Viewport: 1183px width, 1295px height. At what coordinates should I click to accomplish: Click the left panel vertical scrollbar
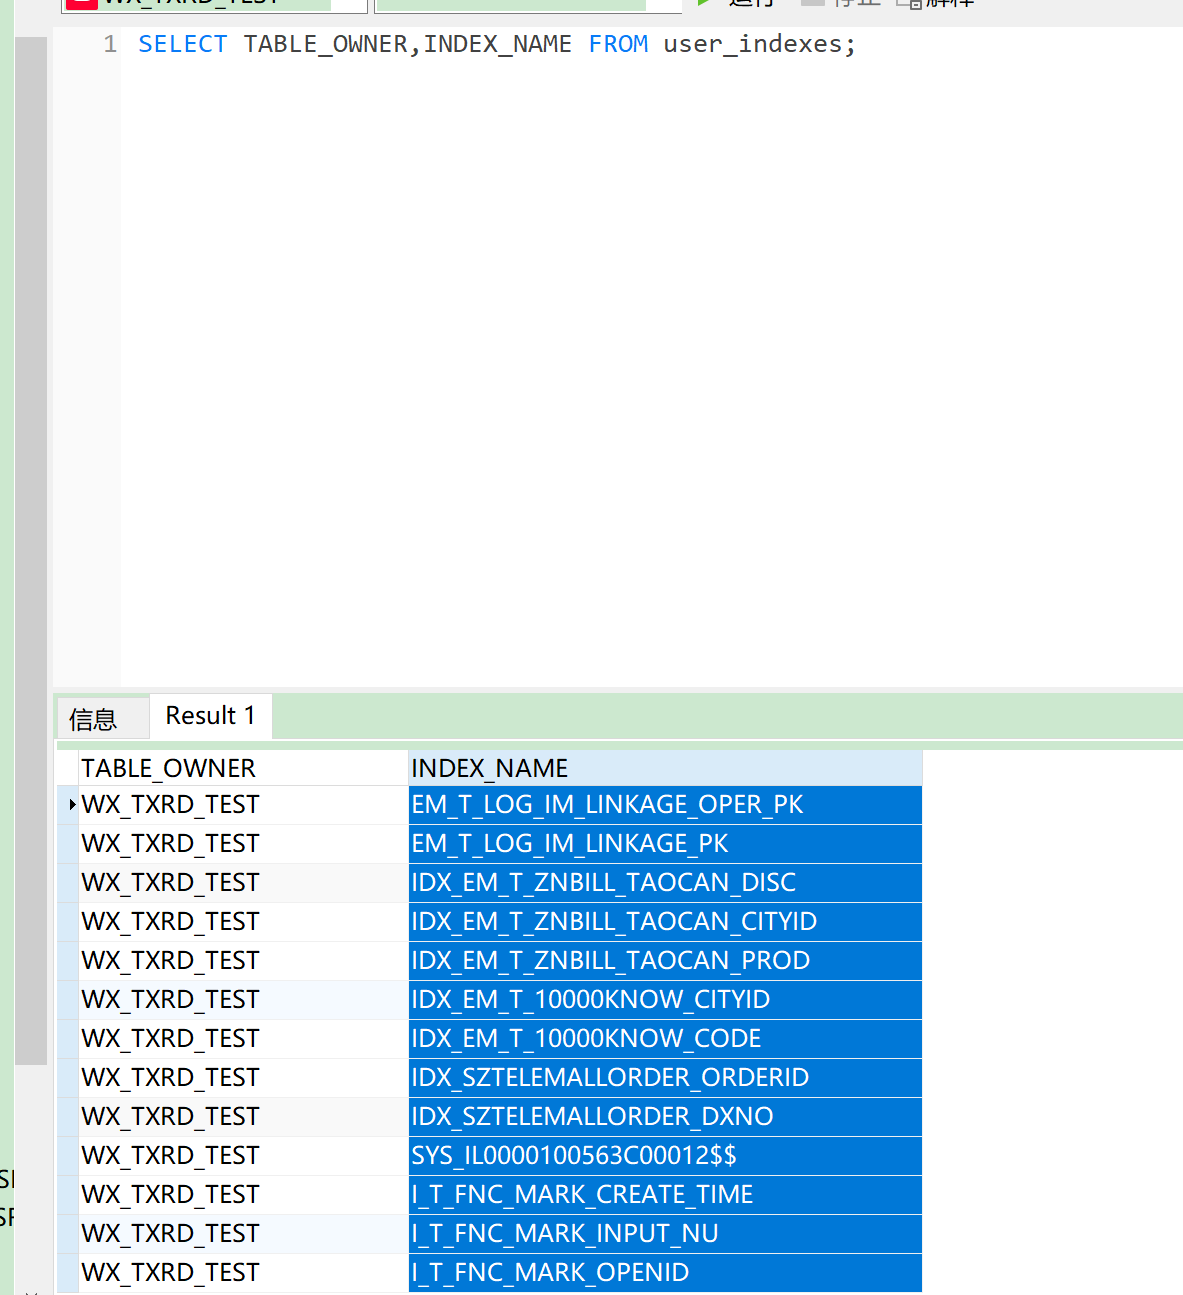31,550
